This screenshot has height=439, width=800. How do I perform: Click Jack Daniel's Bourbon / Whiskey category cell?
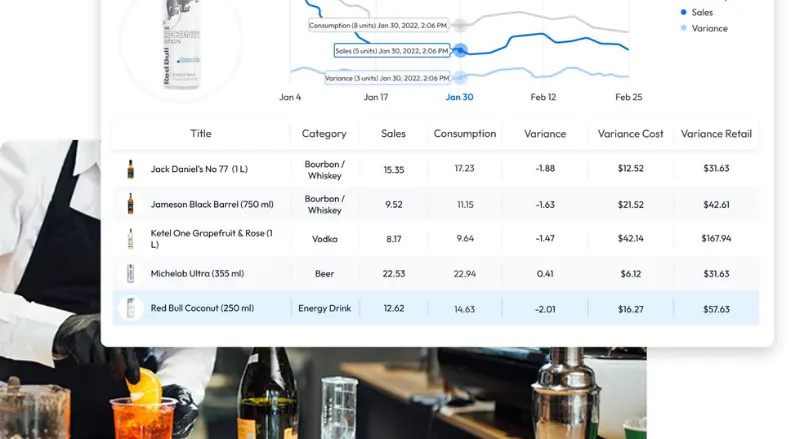(324, 170)
